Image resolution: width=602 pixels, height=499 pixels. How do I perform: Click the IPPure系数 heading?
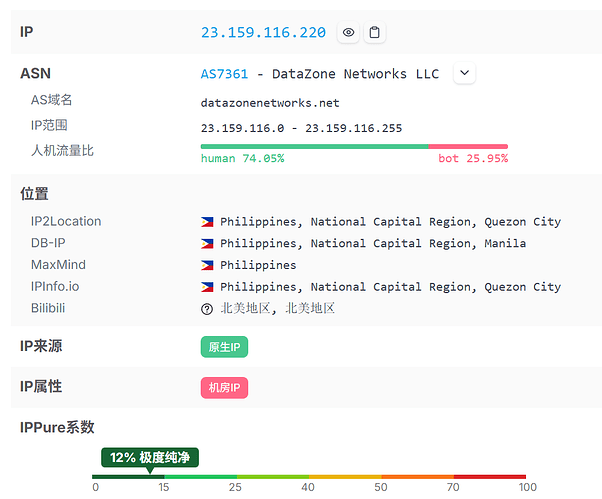(x=57, y=427)
